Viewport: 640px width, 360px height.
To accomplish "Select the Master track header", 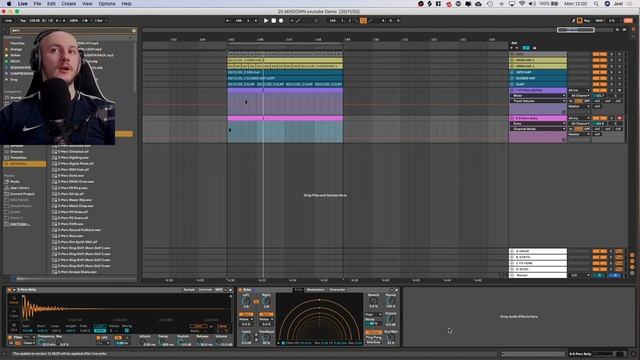I will pos(538,276).
